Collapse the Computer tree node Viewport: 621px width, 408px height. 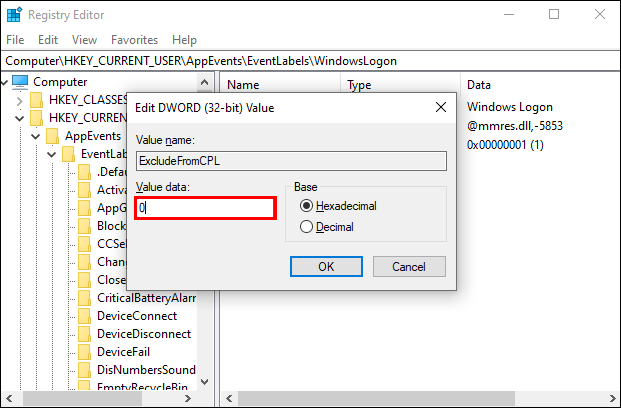[6, 82]
